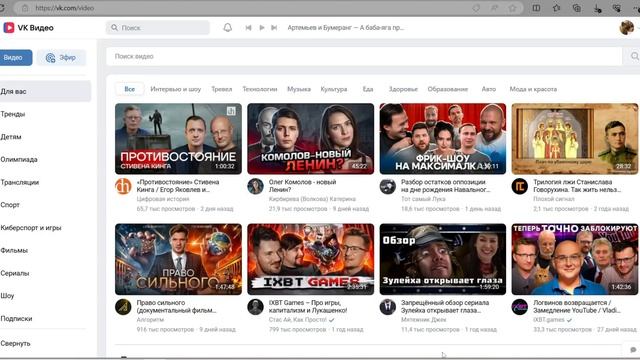Click the top Поиск search field
This screenshot has width=640, height=360.
tap(158, 28)
